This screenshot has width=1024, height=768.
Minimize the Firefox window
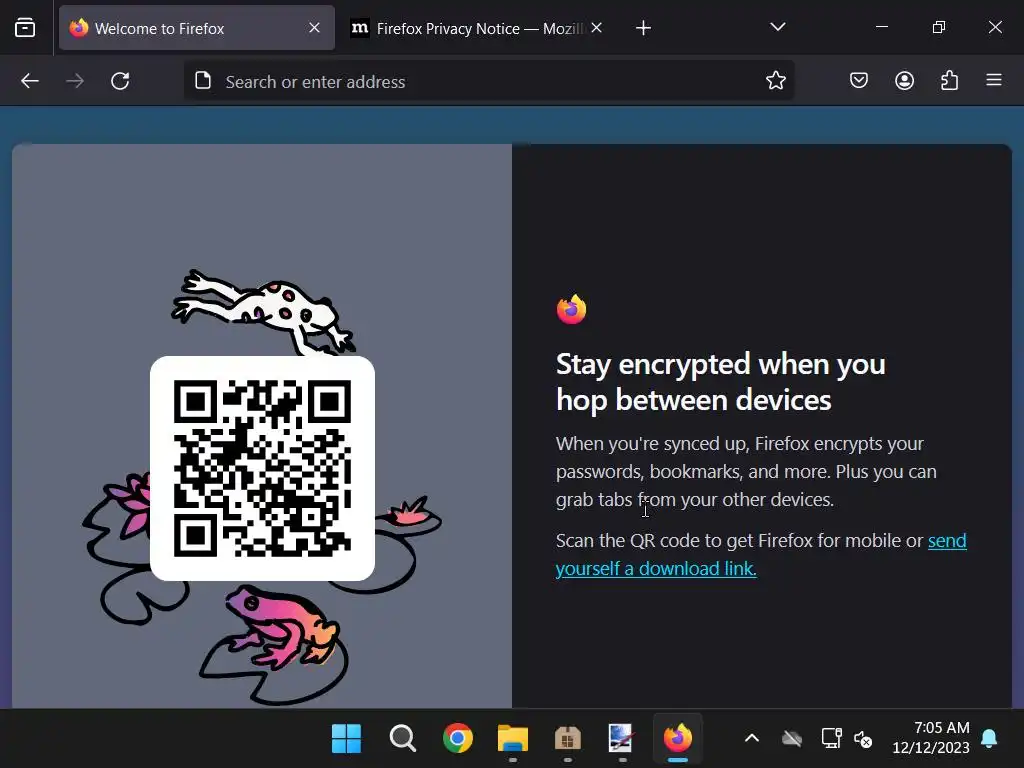tap(882, 27)
